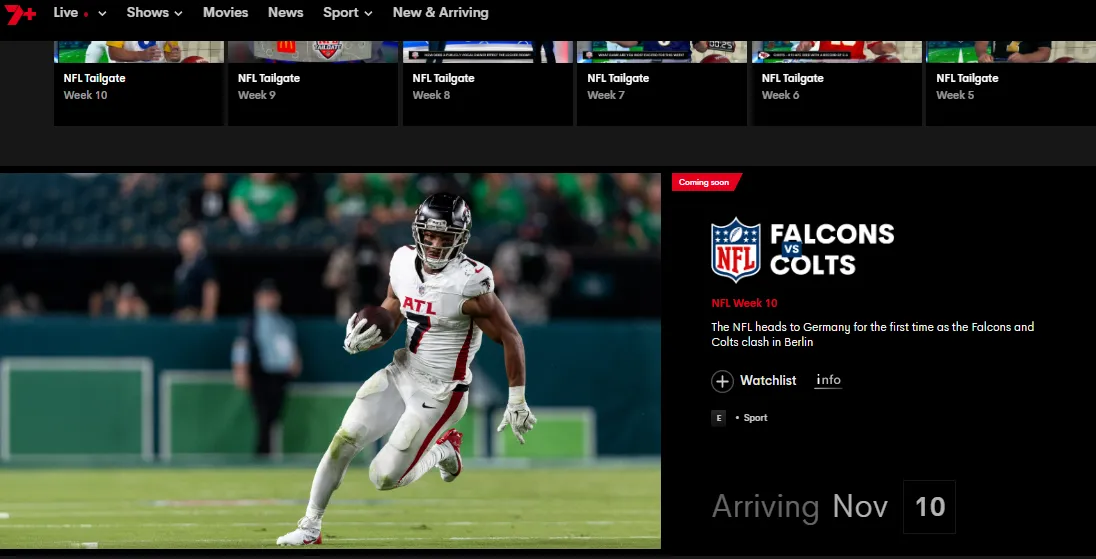Viewport: 1096px width, 559px height.
Task: Click the FALCONS VS COLTS title
Action: tap(832, 249)
